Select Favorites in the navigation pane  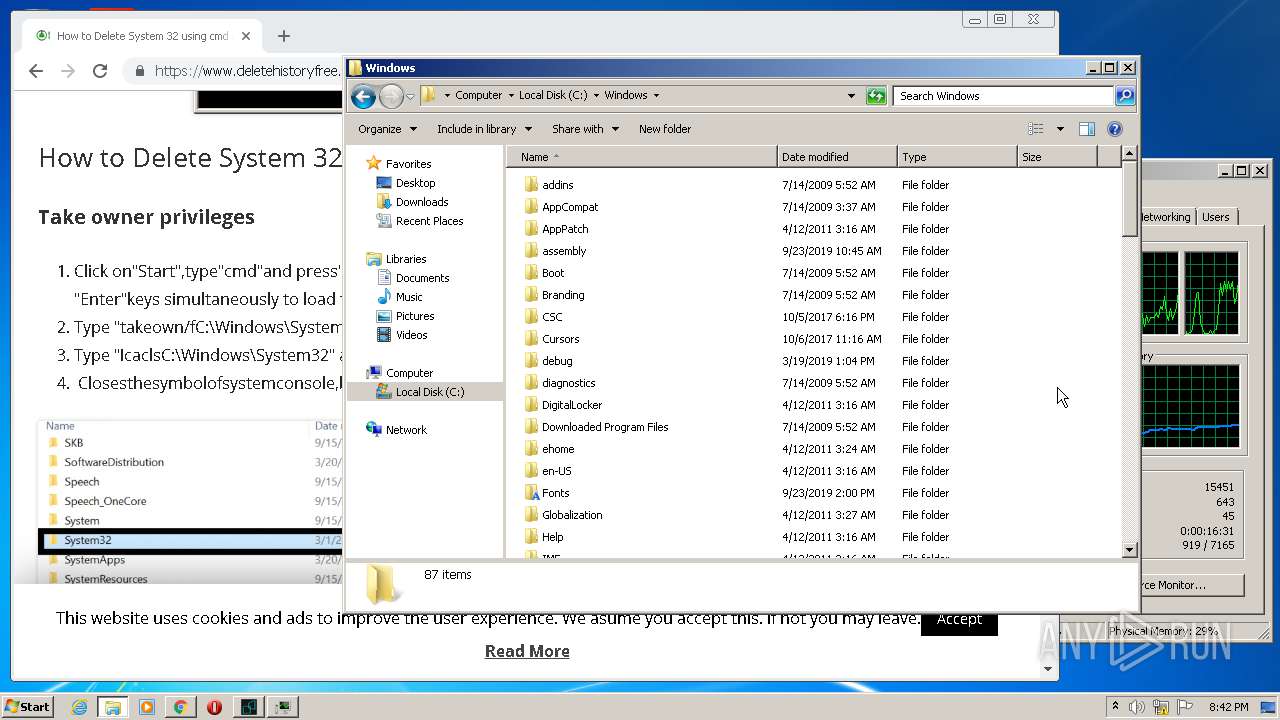408,164
